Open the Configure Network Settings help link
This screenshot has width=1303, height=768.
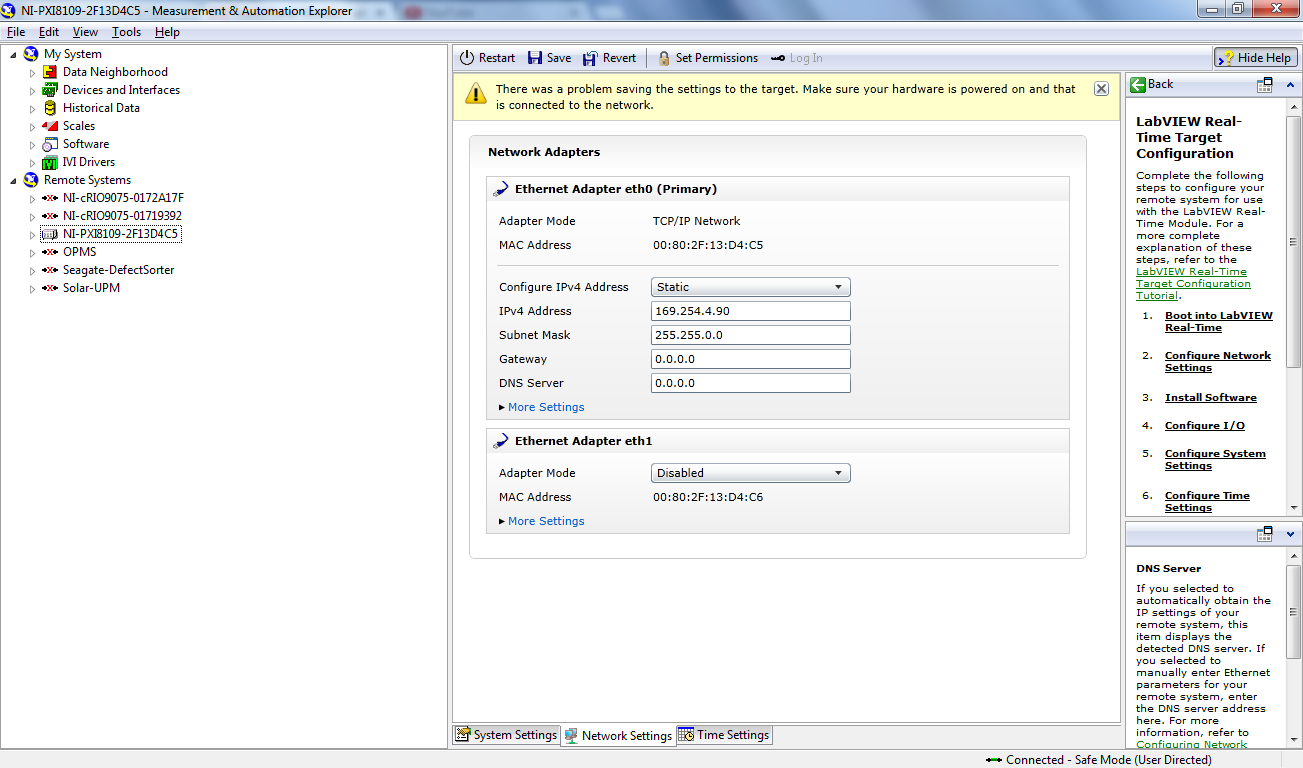point(1217,361)
